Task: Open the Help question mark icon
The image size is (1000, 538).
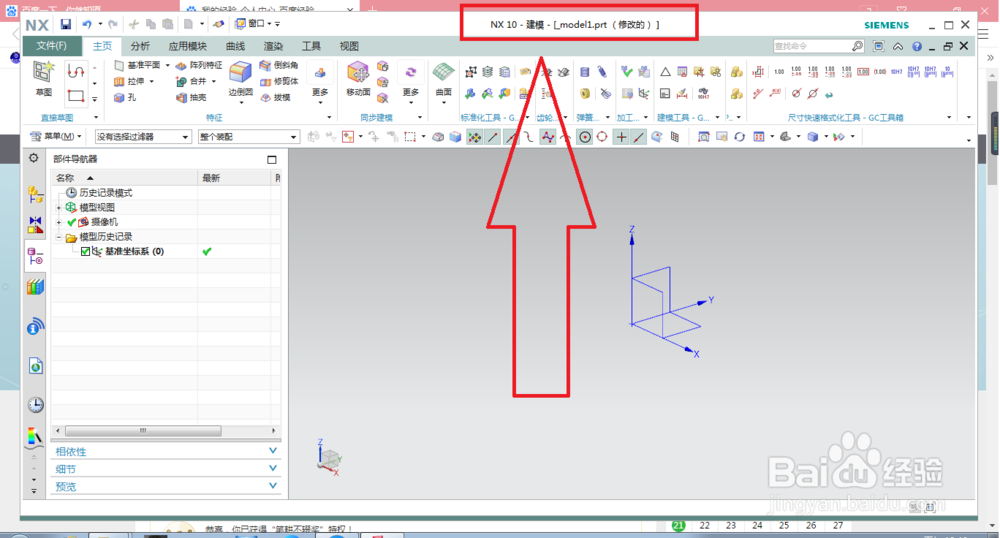Action: [x=916, y=46]
